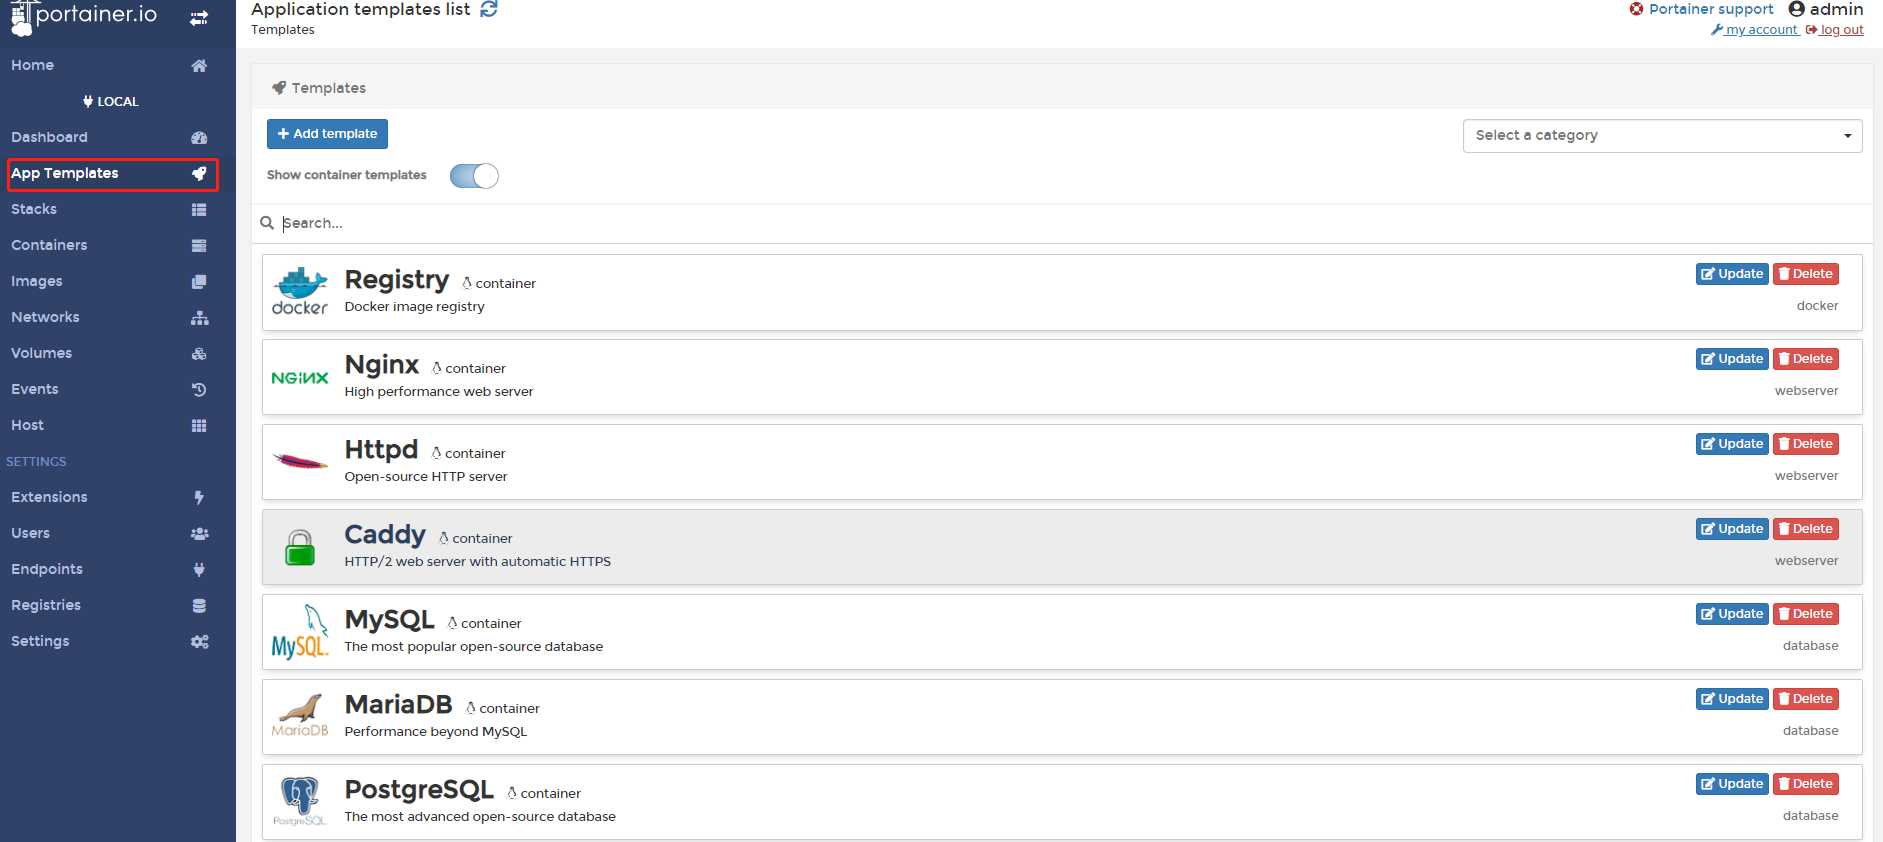Click 'The most advanced open-source database' description
Viewport: 1883px width, 842px height.
coord(480,817)
